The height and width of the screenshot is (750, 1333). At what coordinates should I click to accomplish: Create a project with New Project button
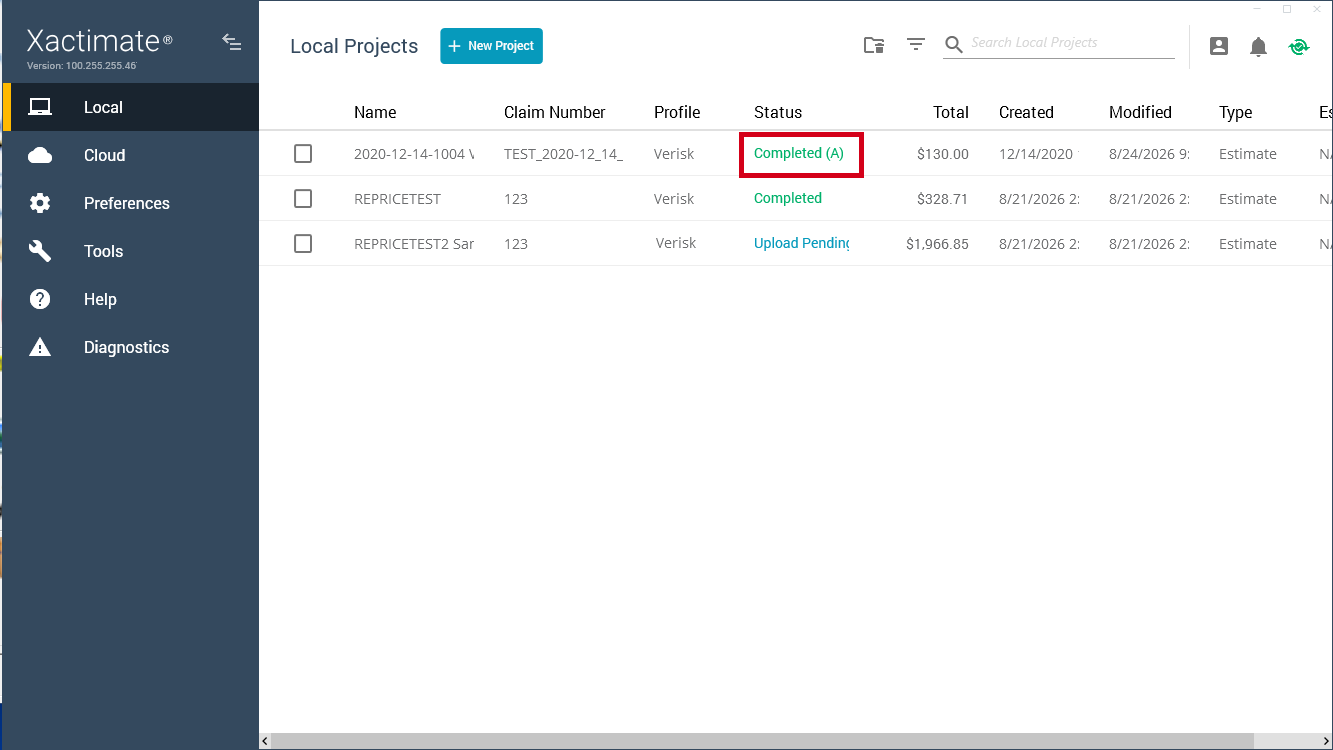tap(491, 46)
